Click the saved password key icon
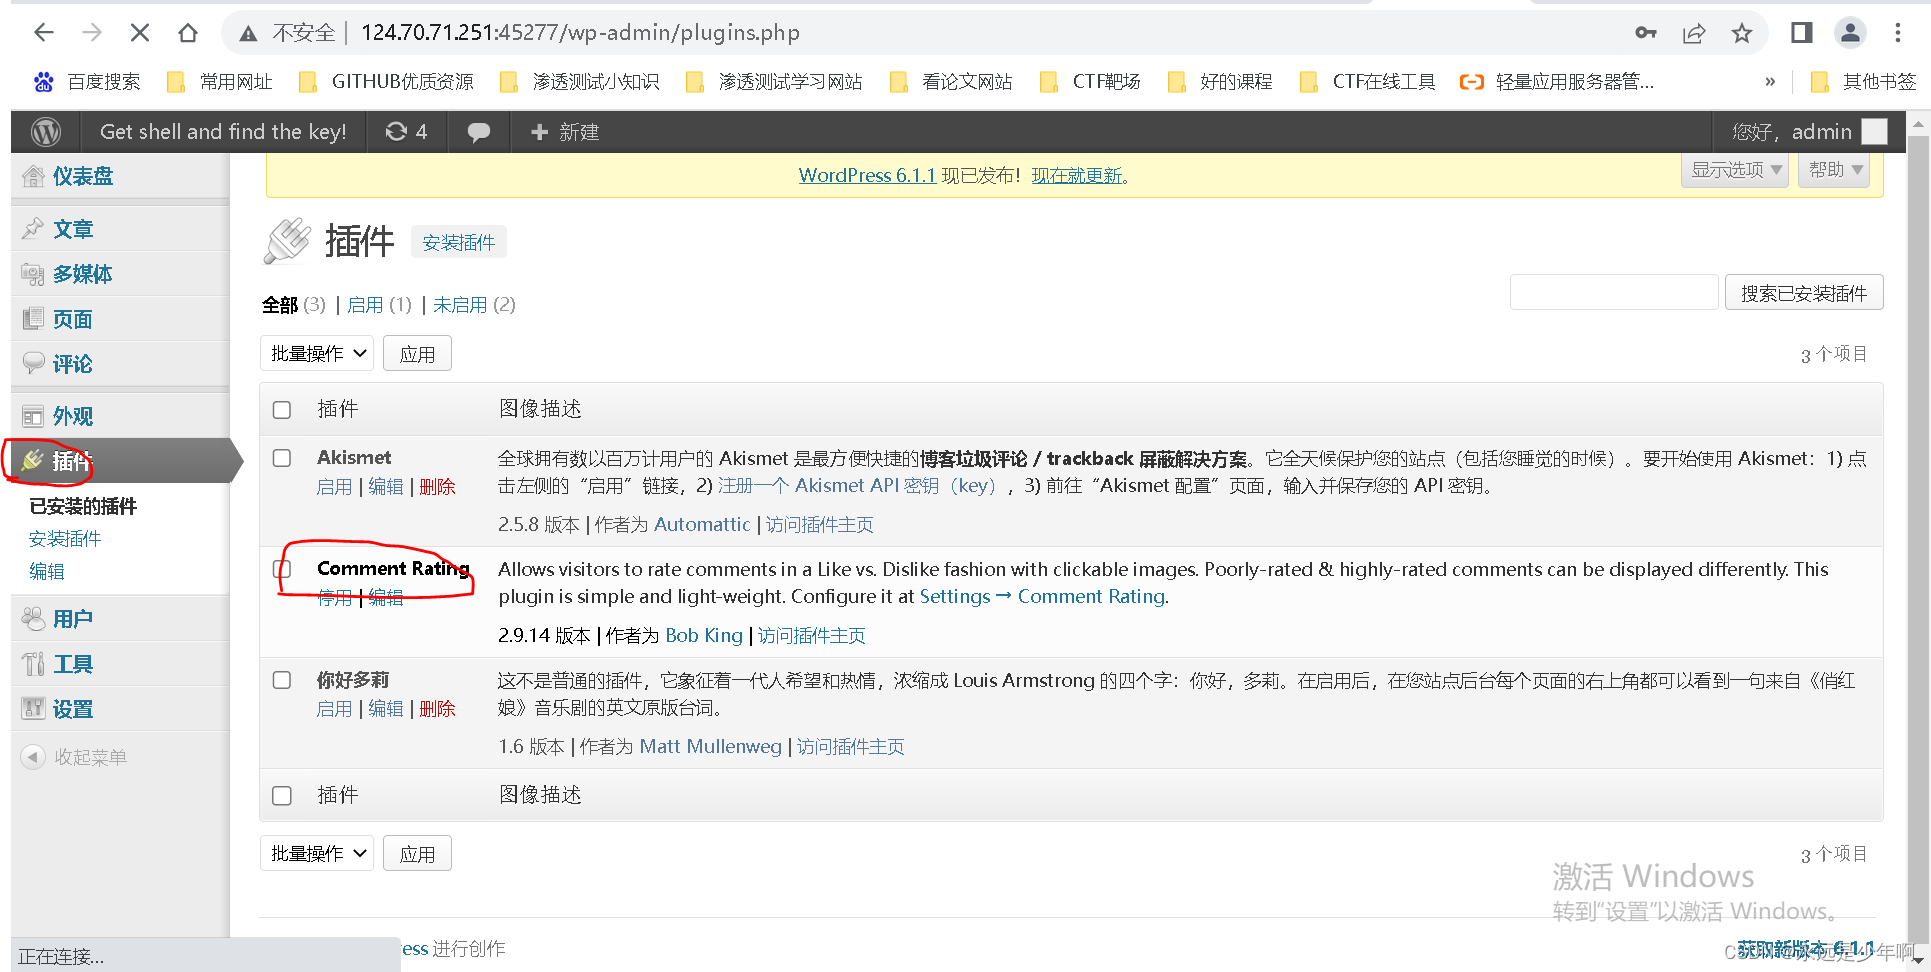 (1646, 33)
